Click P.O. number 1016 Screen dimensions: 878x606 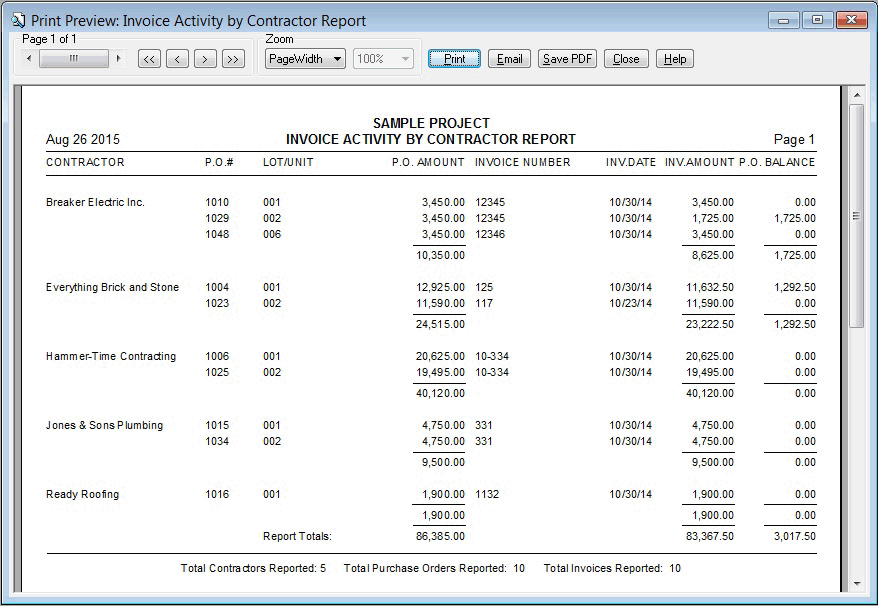pos(217,494)
